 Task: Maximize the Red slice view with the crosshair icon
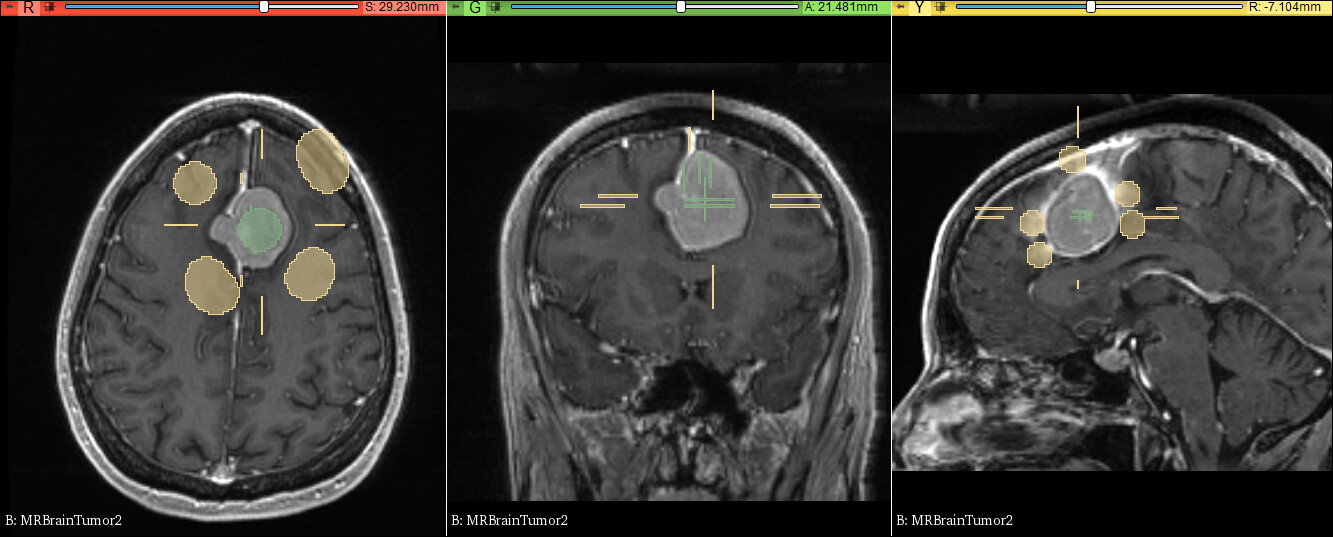pos(49,7)
